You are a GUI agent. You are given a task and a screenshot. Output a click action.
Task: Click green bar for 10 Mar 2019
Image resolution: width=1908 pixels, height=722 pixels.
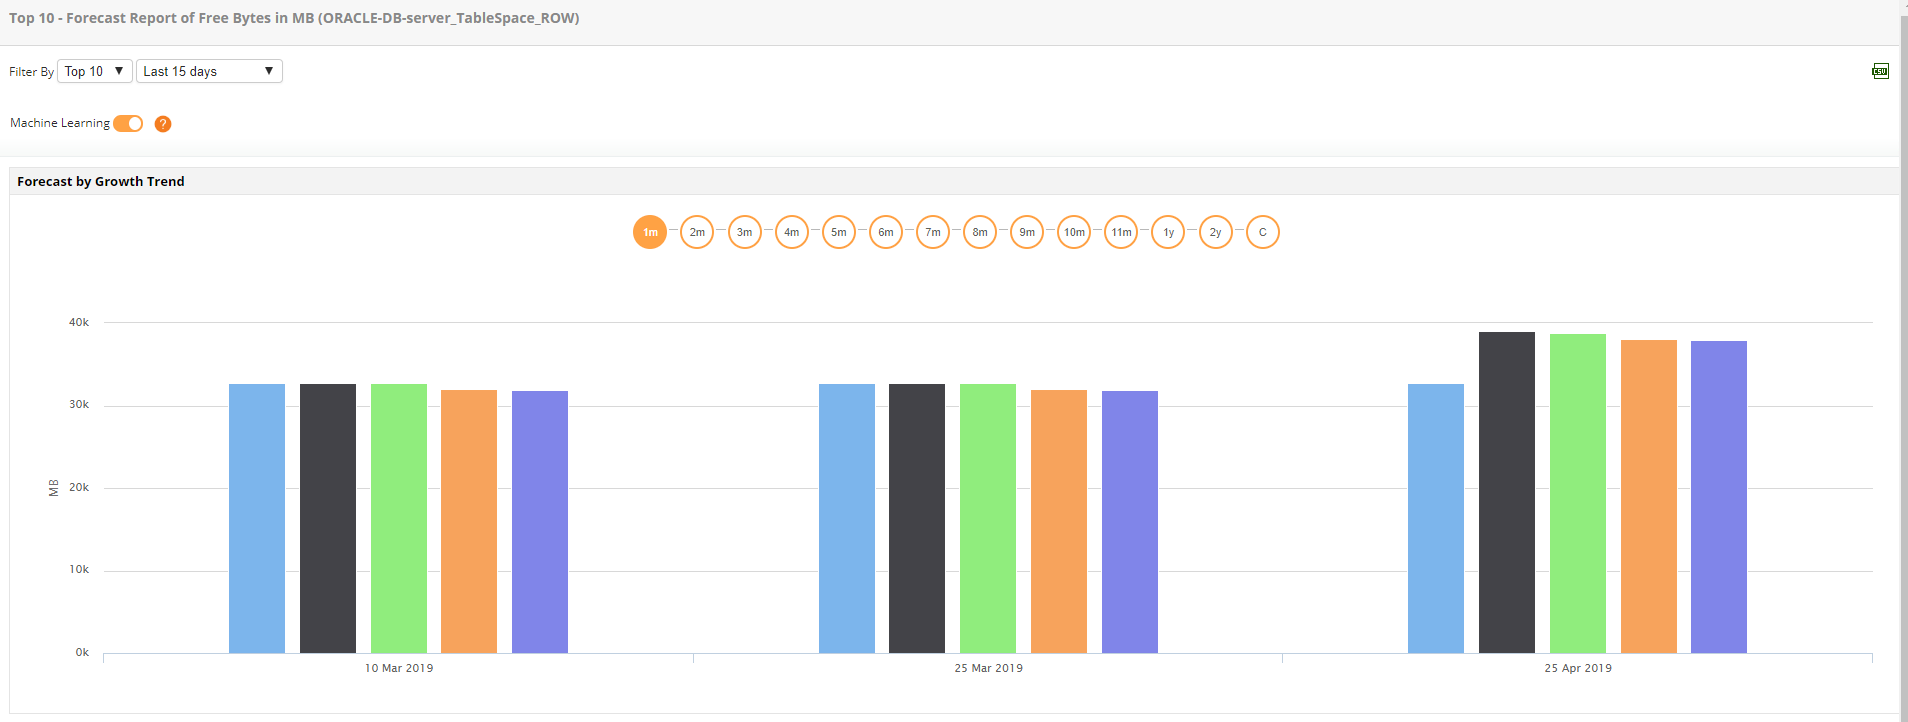coord(399,518)
